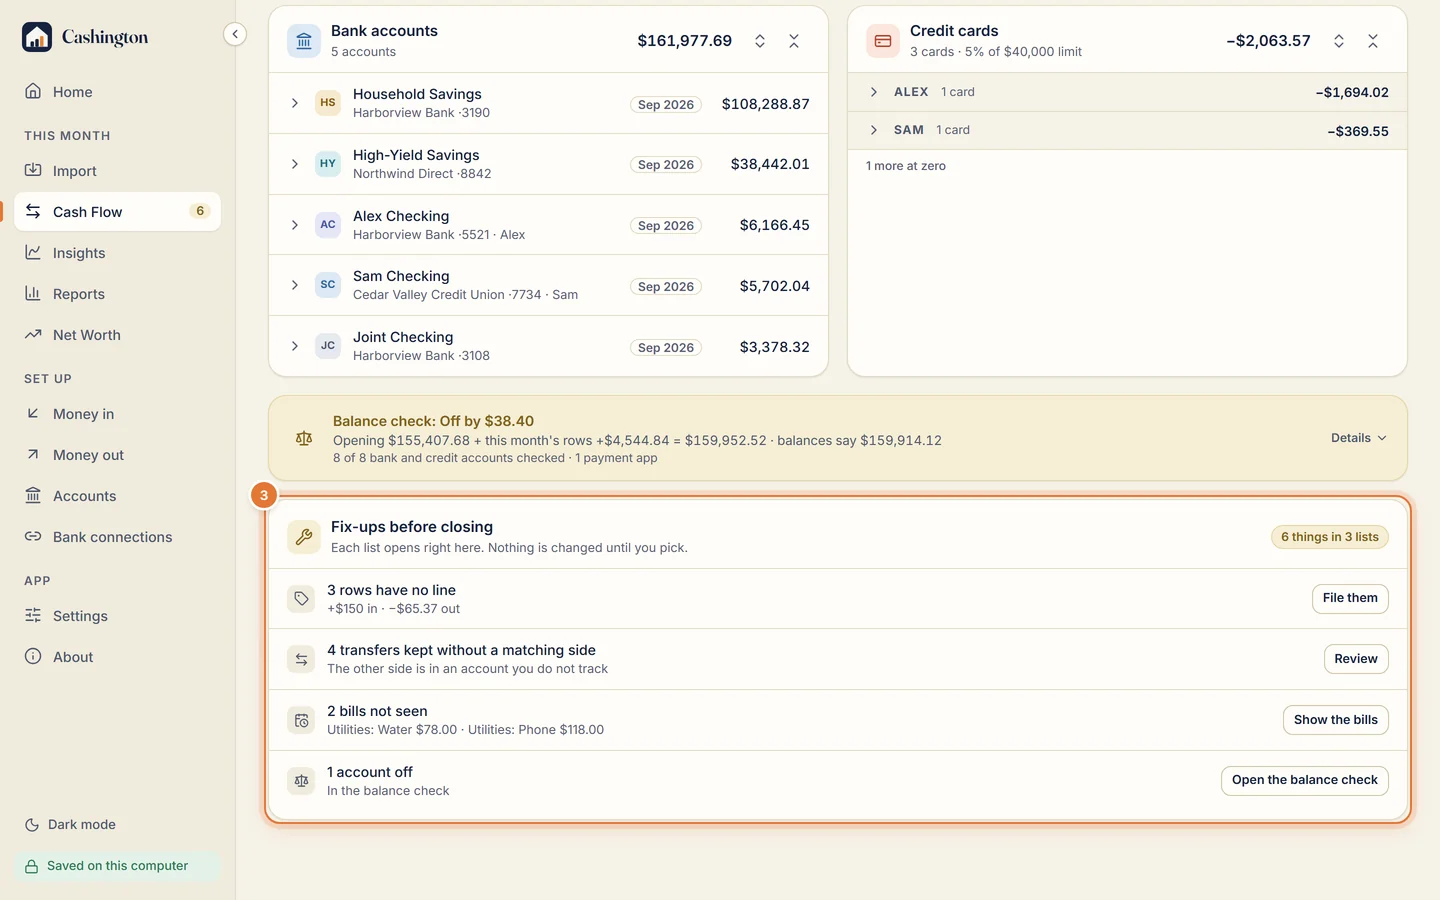
Task: Collapse the sidebar with the arrow button
Action: (235, 34)
